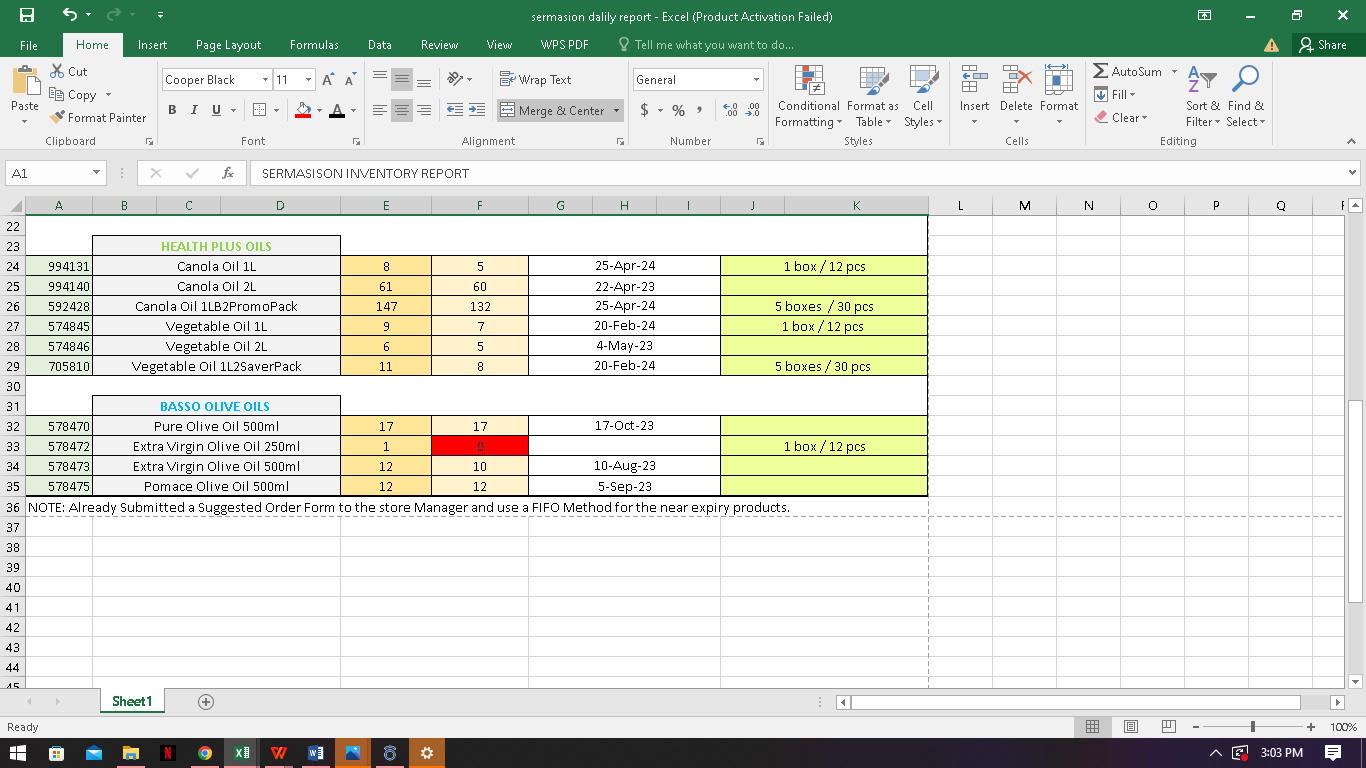
Task: Open Conditional Formatting options
Action: 809,97
